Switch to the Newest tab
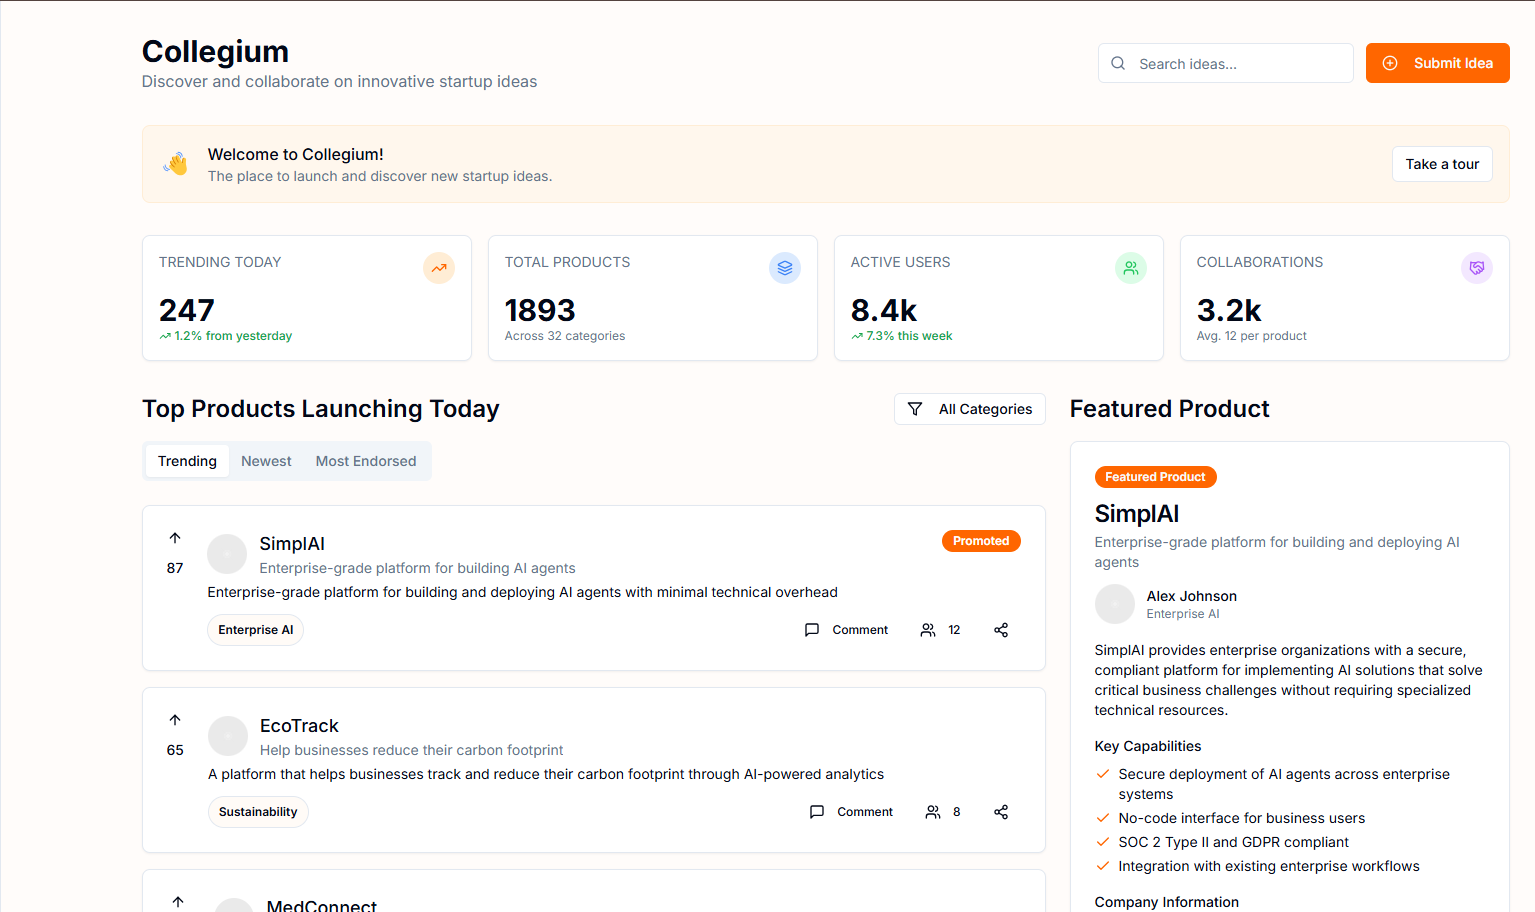Image resolution: width=1535 pixels, height=912 pixels. (x=266, y=461)
